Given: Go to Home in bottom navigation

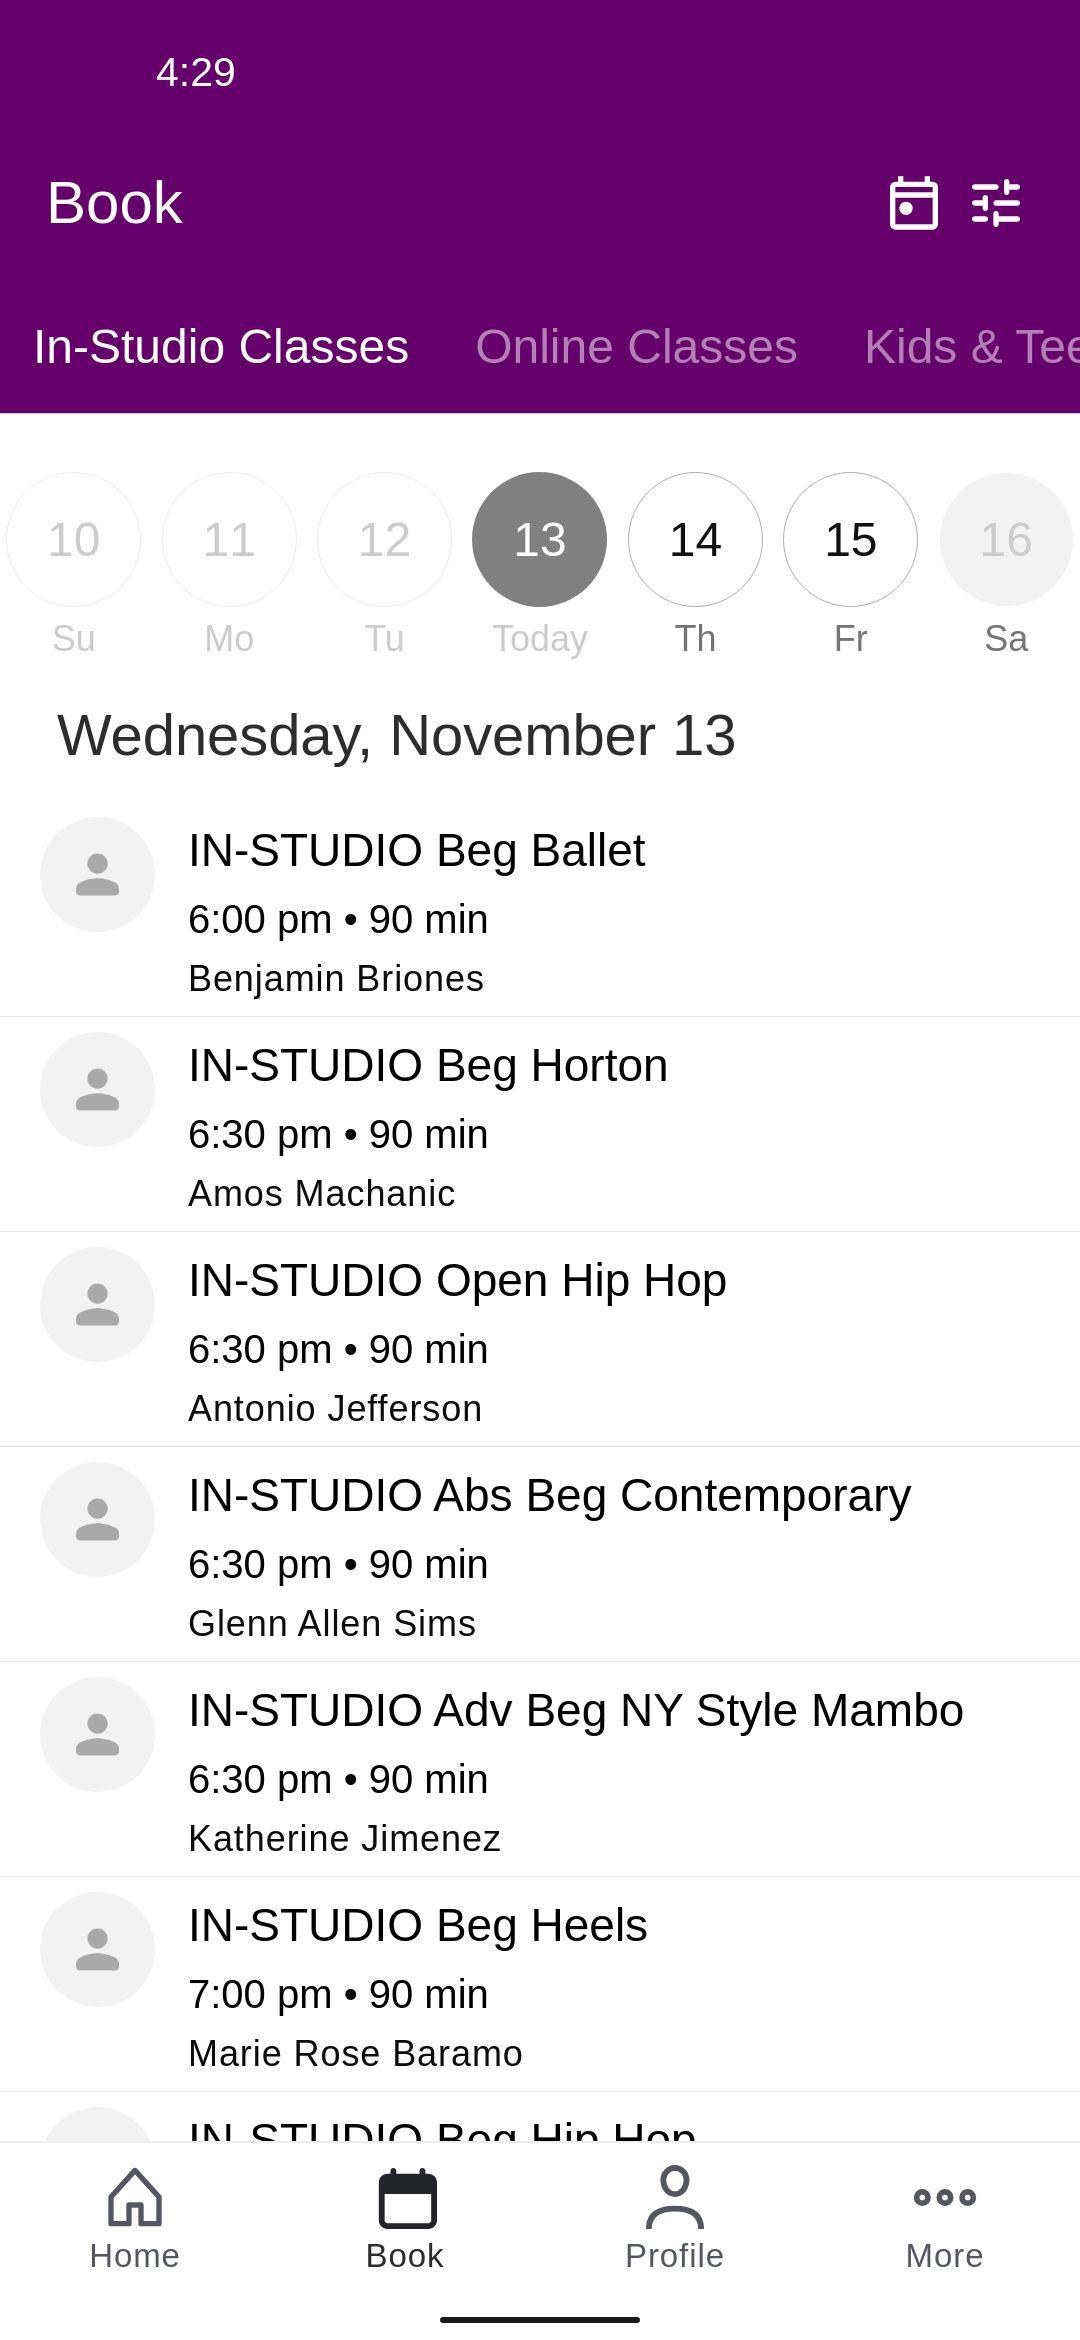Looking at the screenshot, I should click(135, 2219).
